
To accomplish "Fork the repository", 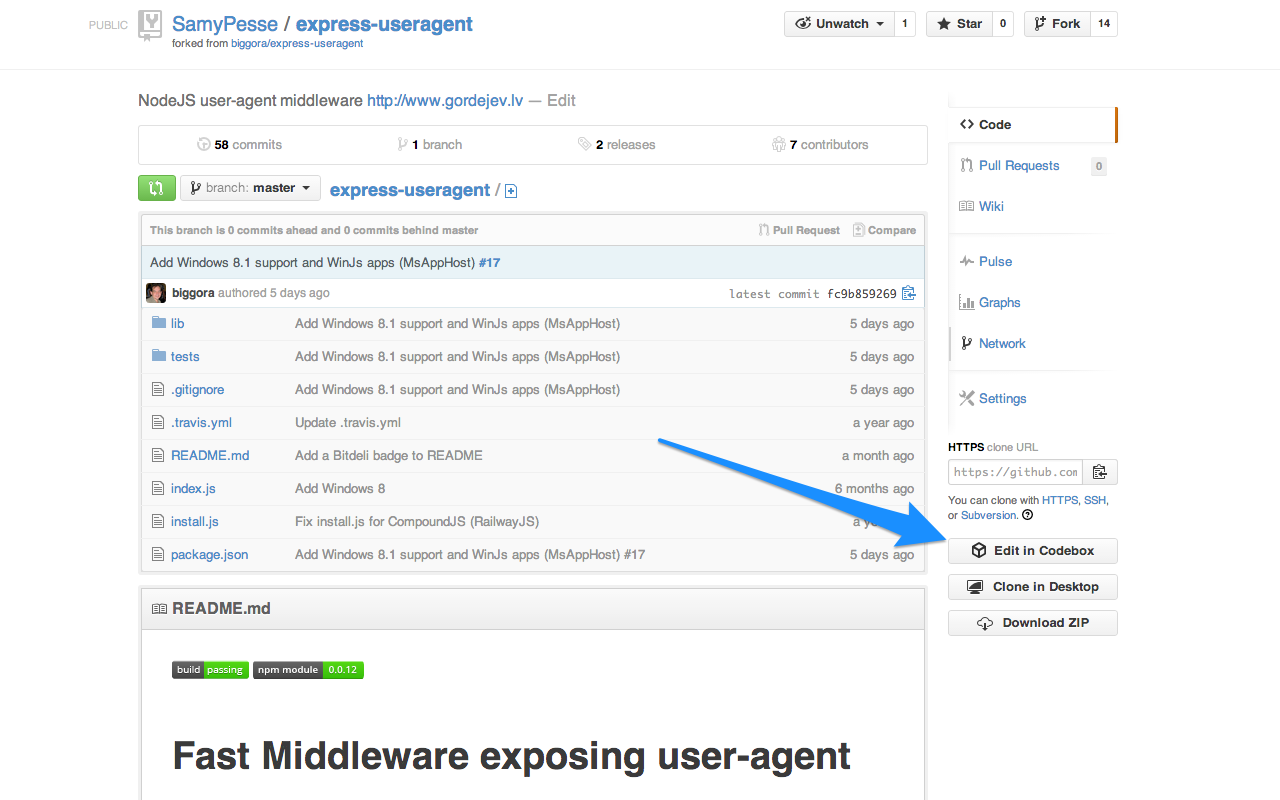I will pos(1056,22).
